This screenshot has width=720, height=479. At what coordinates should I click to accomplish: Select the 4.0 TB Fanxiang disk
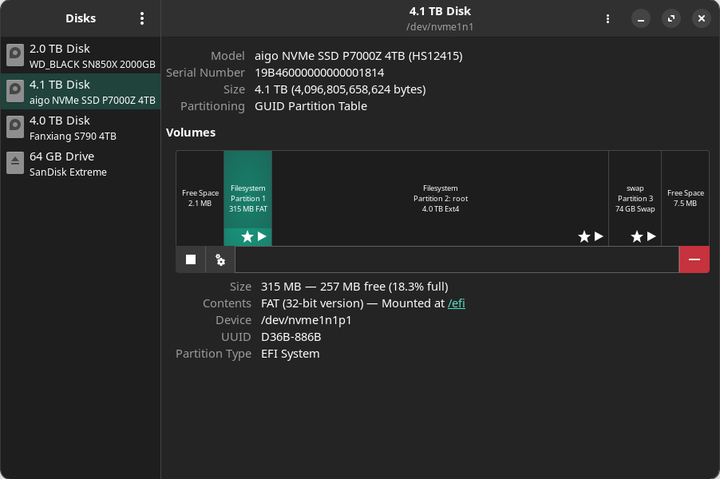point(80,127)
